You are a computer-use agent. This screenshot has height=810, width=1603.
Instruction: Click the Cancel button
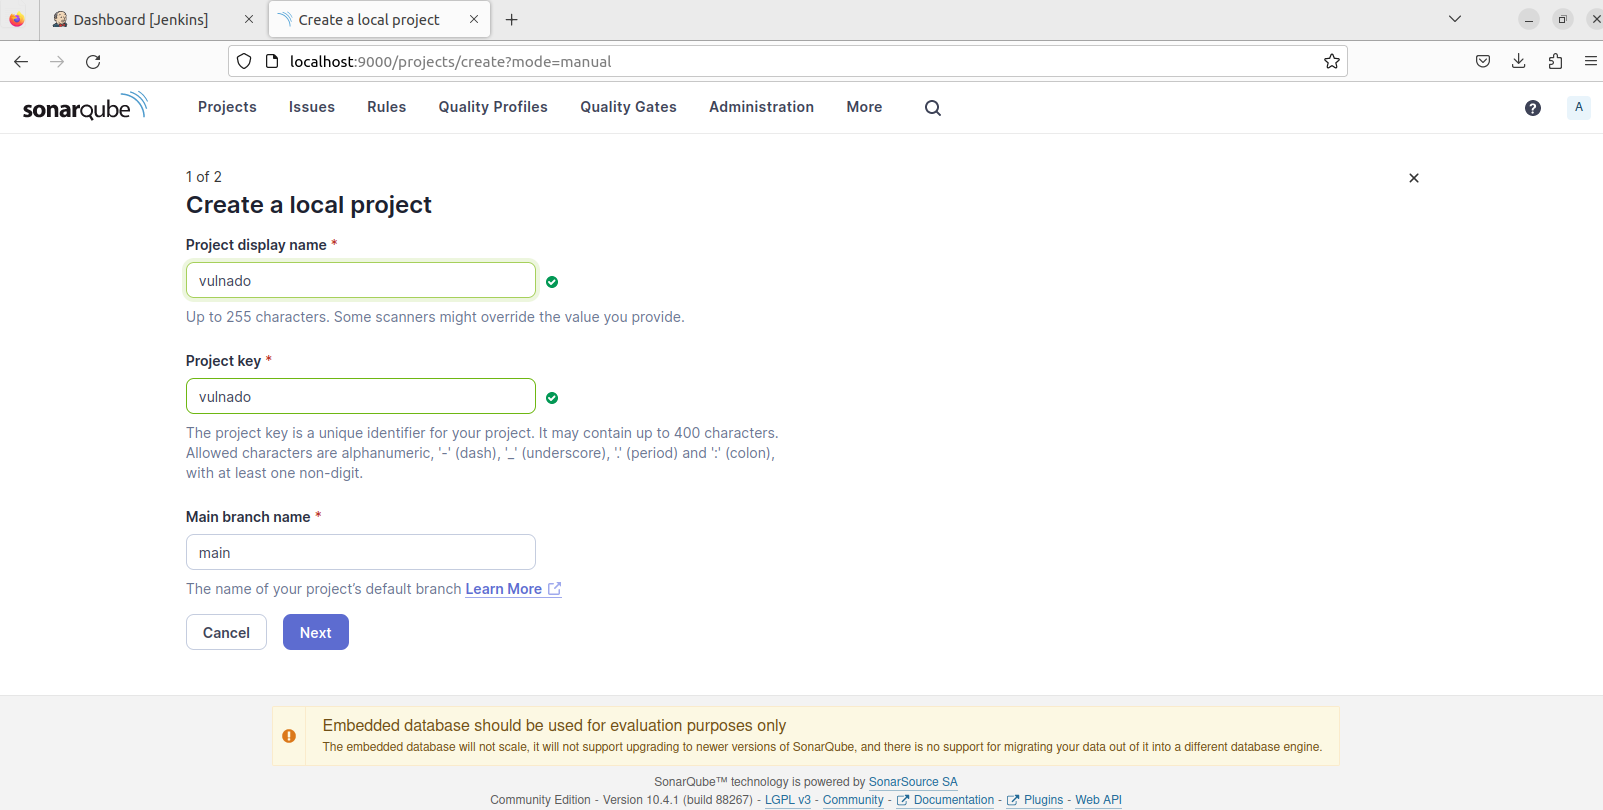coord(226,632)
